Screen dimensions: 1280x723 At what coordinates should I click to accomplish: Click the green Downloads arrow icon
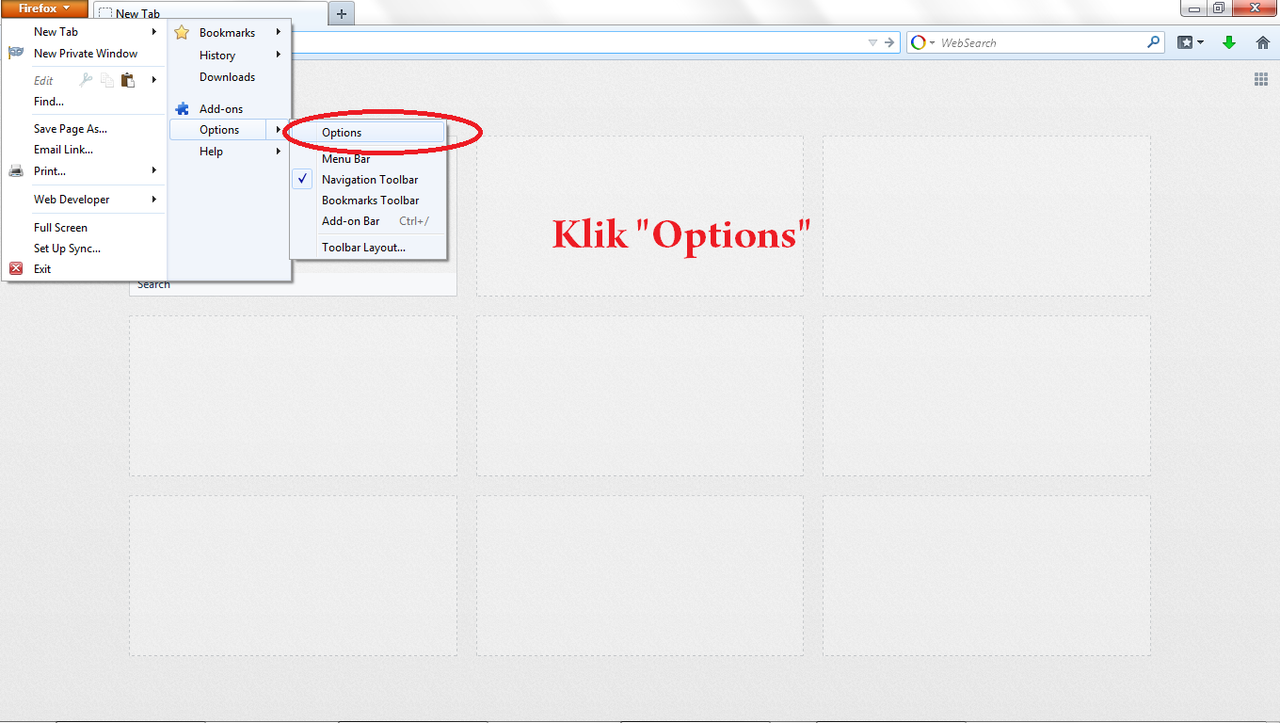point(1229,43)
